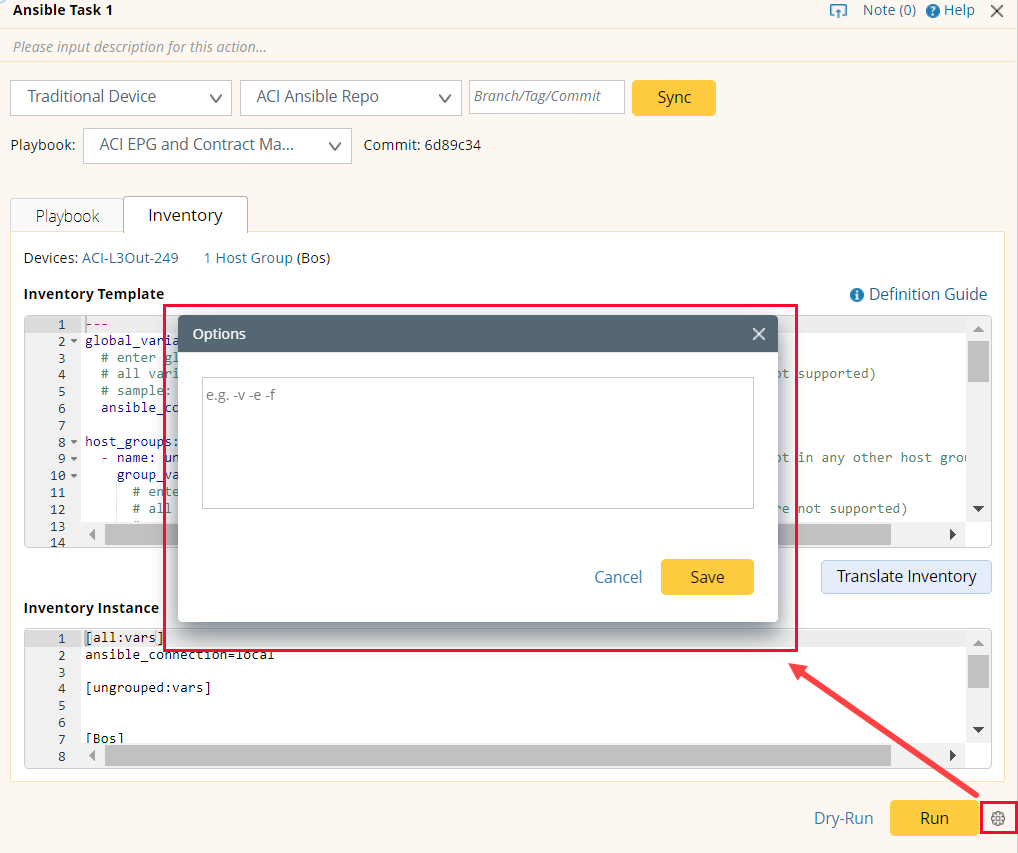
Task: Close the Ansible Task 1 window
Action: pyautogui.click(x=997, y=11)
